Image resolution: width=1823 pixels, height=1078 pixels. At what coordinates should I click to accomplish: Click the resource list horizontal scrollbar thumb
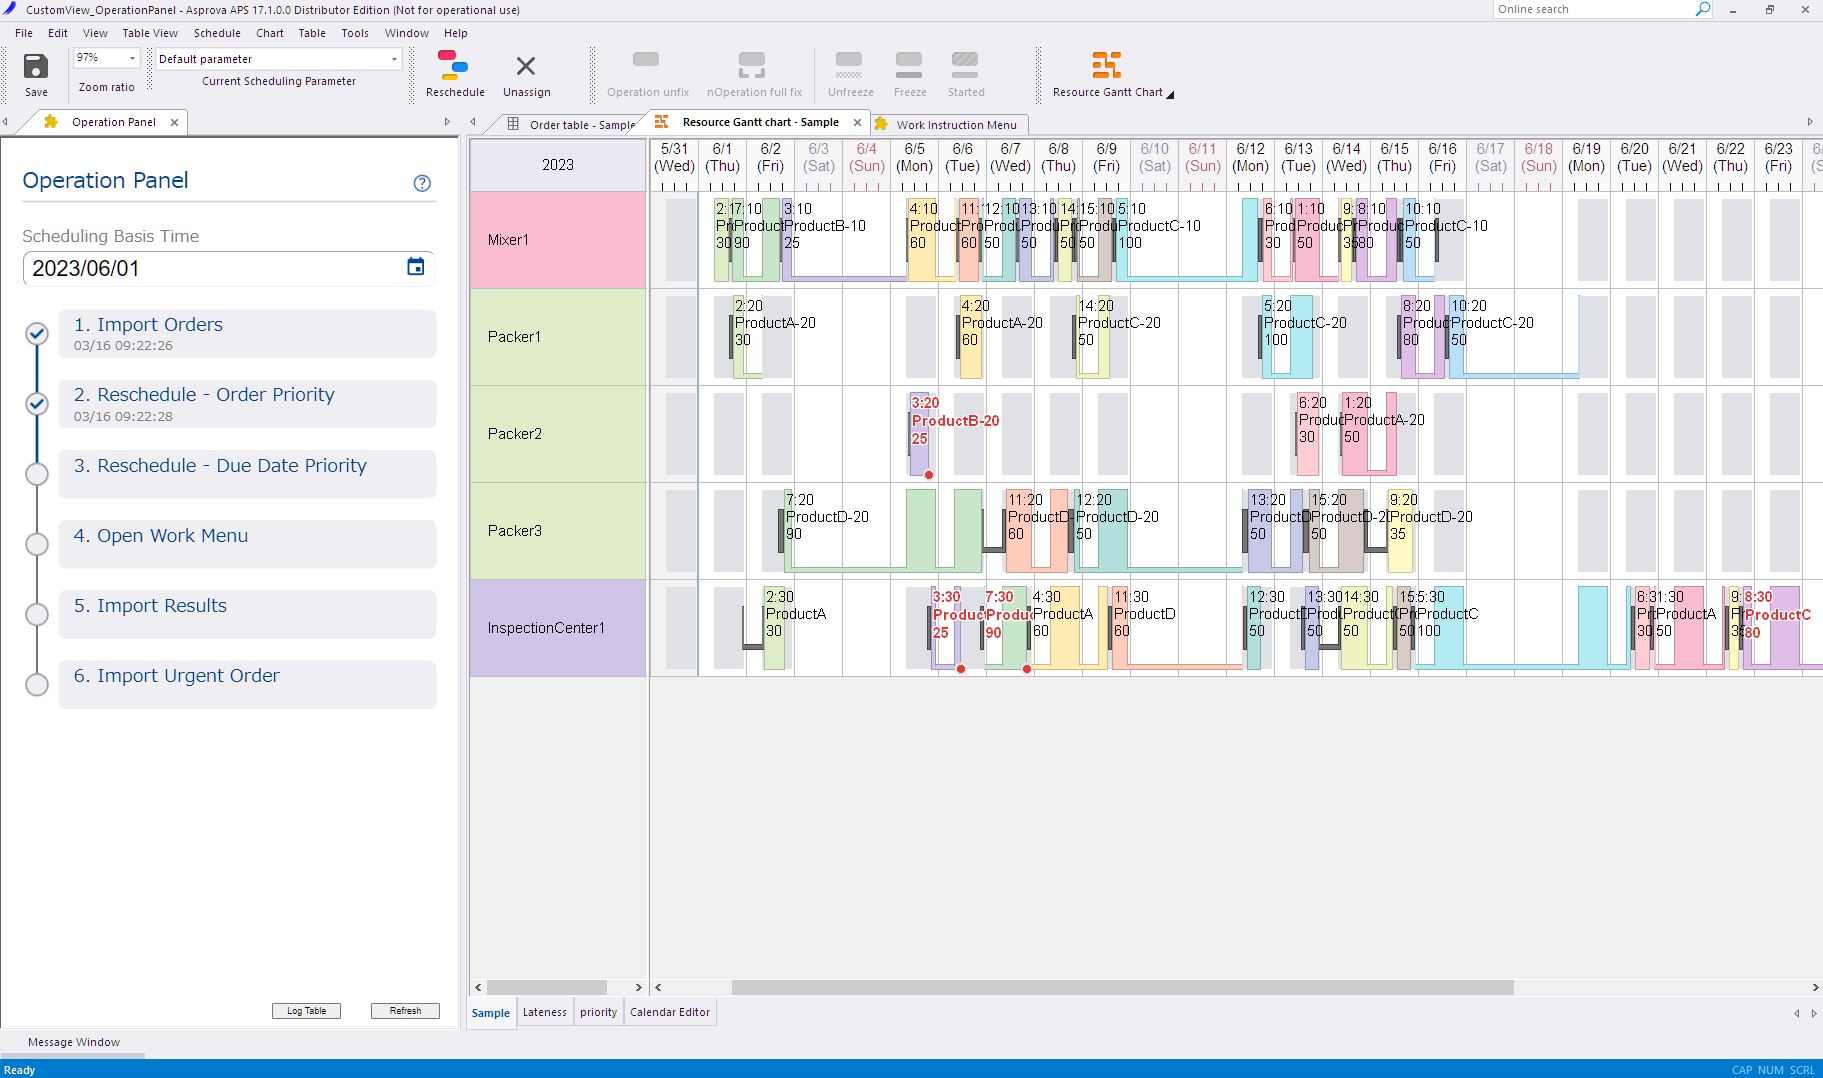pyautogui.click(x=547, y=987)
